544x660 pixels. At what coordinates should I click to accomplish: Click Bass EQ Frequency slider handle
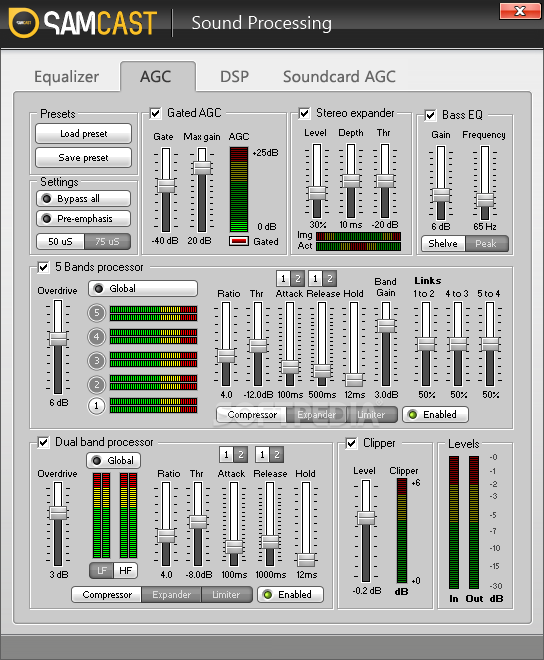485,200
